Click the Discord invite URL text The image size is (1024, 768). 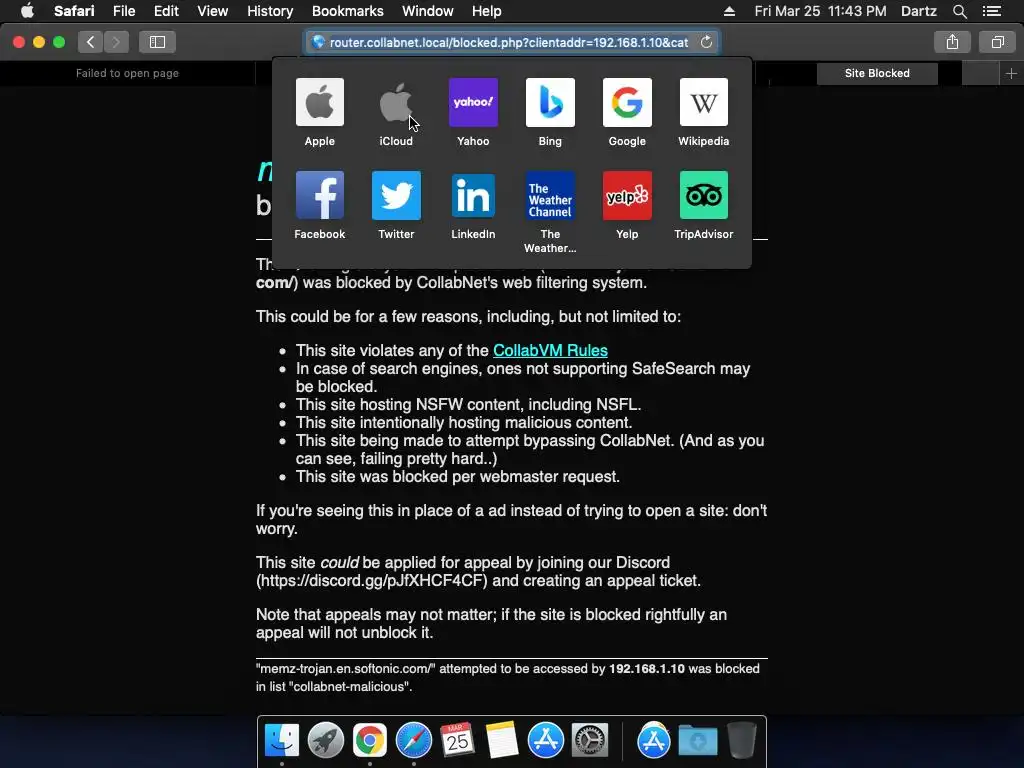click(371, 581)
